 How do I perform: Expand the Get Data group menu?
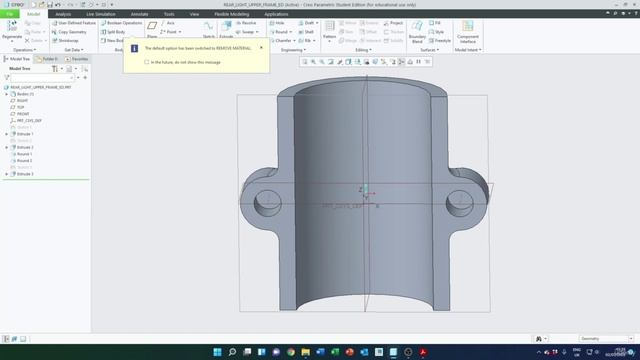74,50
